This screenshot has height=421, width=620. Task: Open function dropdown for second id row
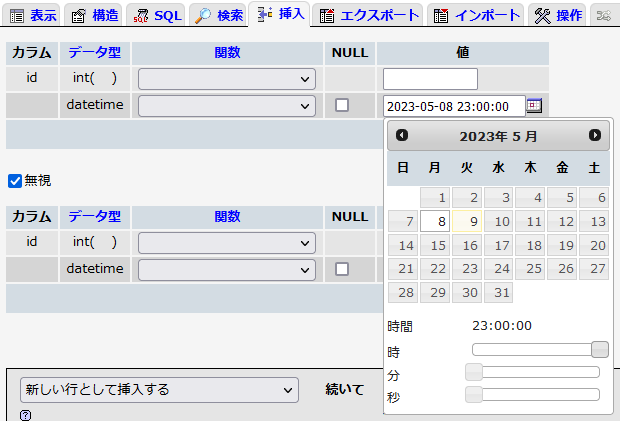tap(227, 243)
